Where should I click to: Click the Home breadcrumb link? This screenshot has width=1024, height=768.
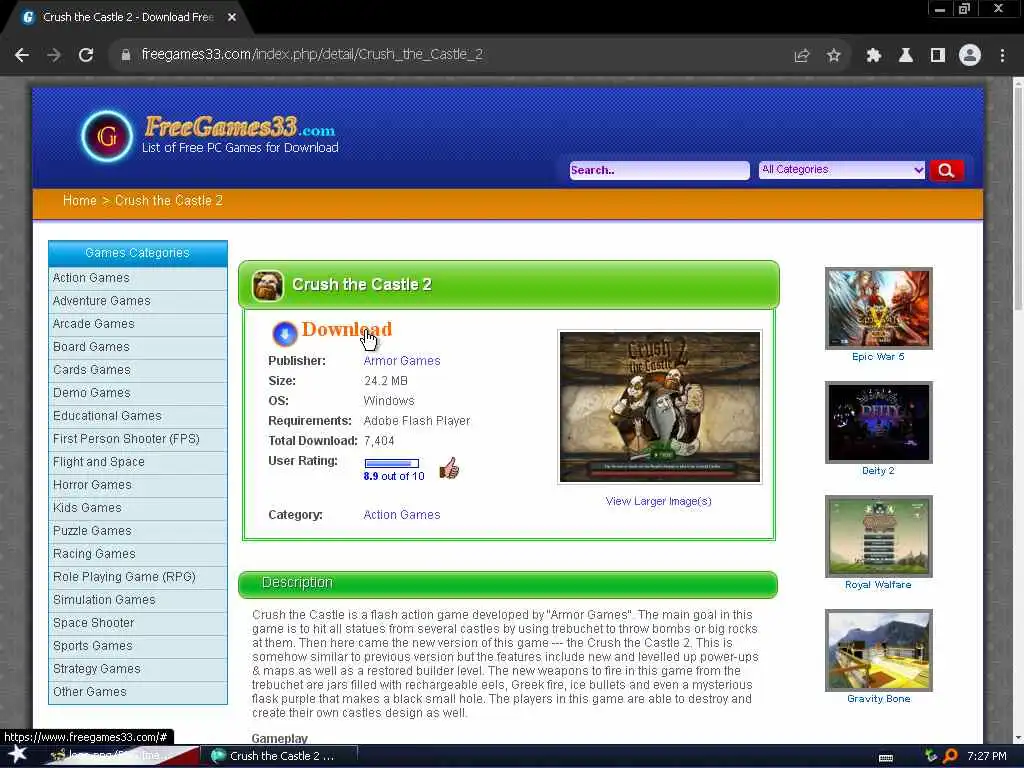tap(80, 200)
